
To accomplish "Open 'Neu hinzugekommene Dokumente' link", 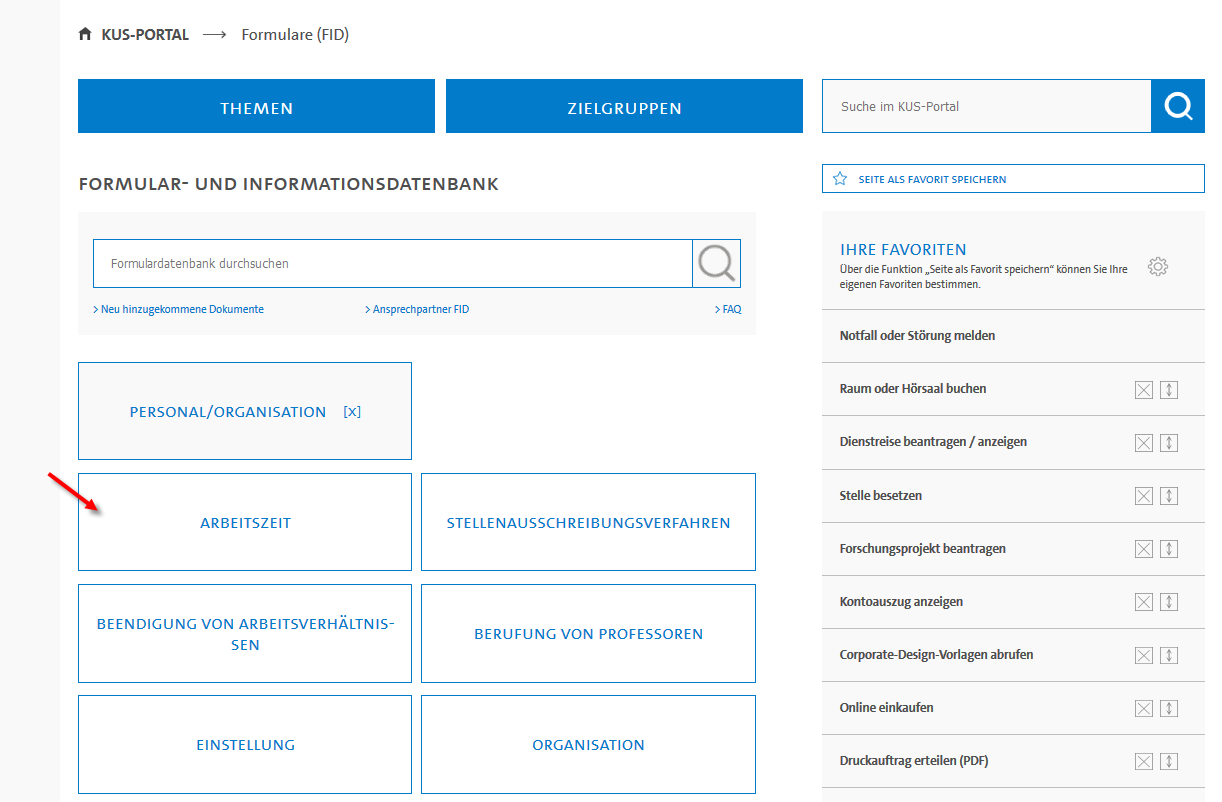I will point(181,310).
